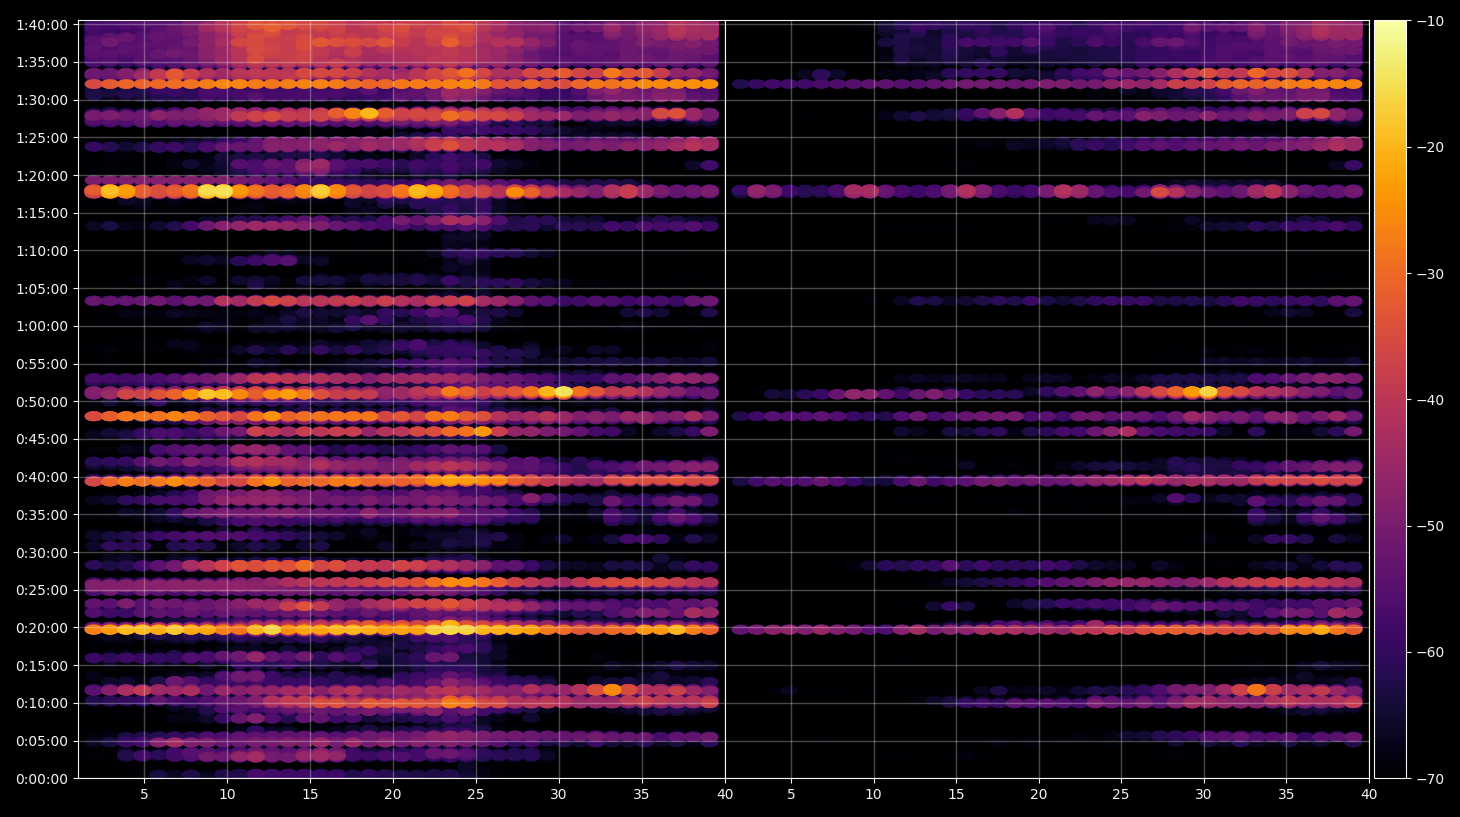Click the −70 colorbar scale label
1460x817 pixels.
[1430, 779]
